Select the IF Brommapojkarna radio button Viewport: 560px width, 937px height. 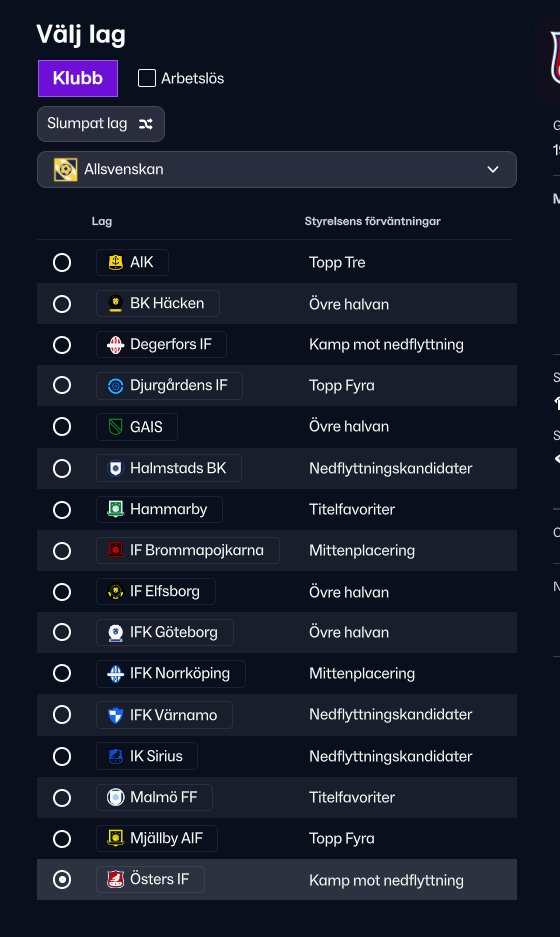[x=62, y=550]
